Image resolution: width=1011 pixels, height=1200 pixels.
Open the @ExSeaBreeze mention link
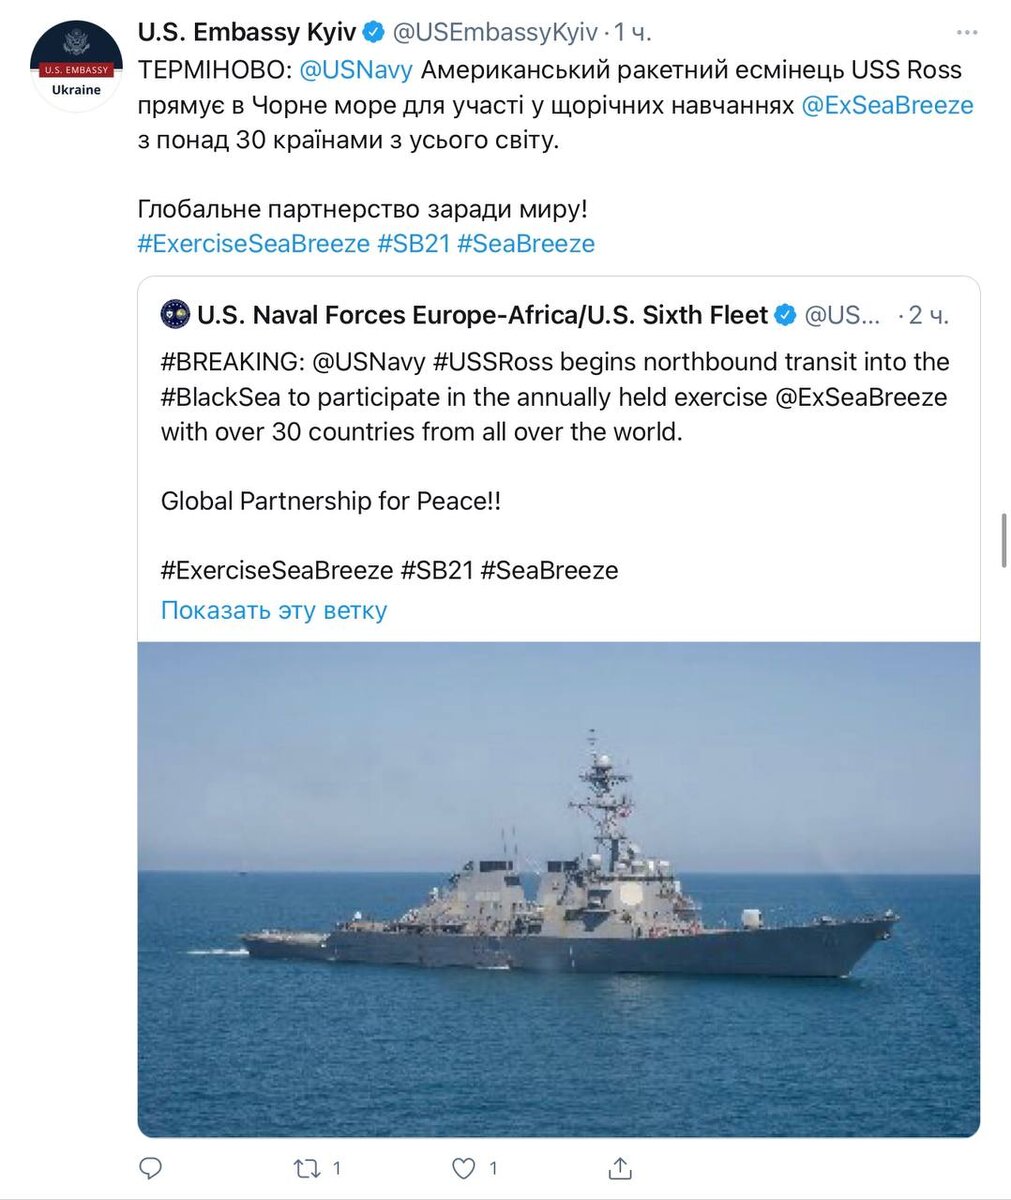point(887,105)
